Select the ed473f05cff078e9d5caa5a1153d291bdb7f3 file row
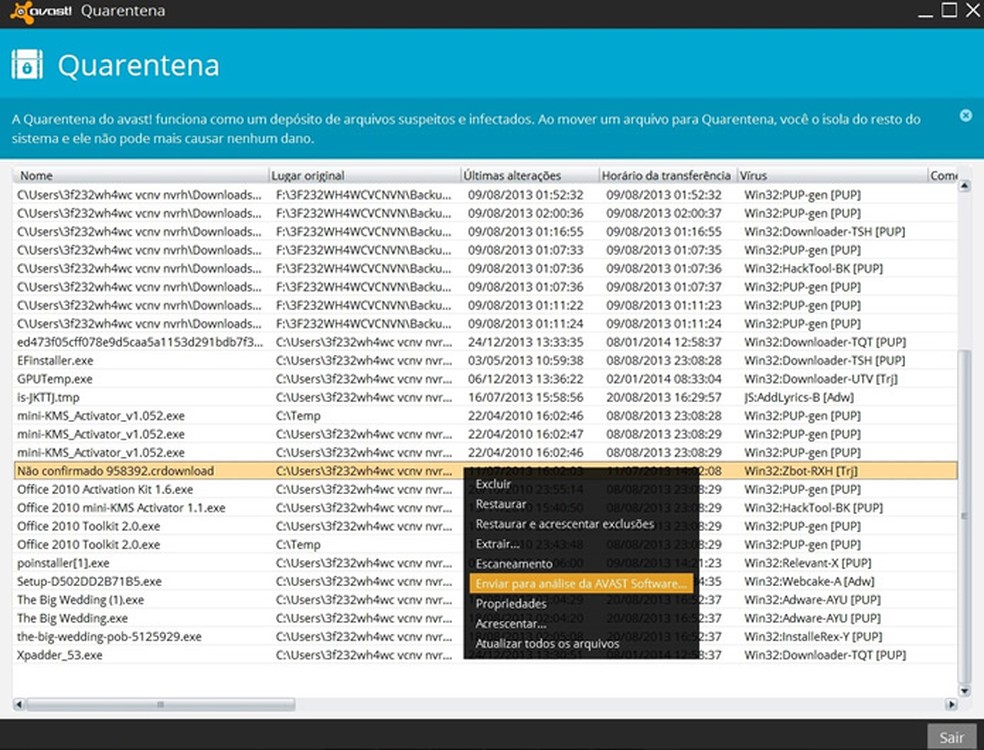 pos(485,342)
